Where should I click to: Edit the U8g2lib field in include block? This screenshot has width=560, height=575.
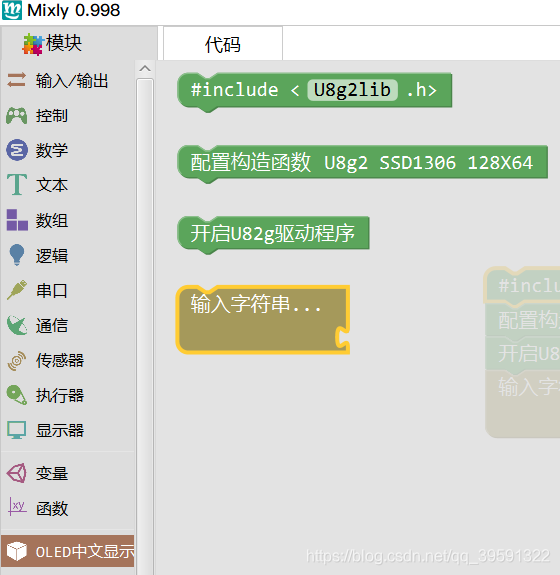click(x=352, y=90)
